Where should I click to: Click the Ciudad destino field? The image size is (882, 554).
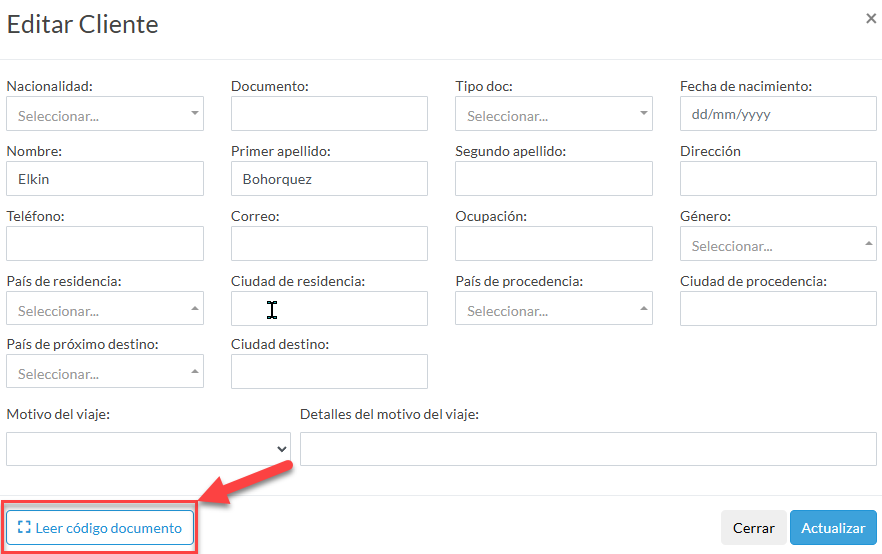(x=329, y=372)
